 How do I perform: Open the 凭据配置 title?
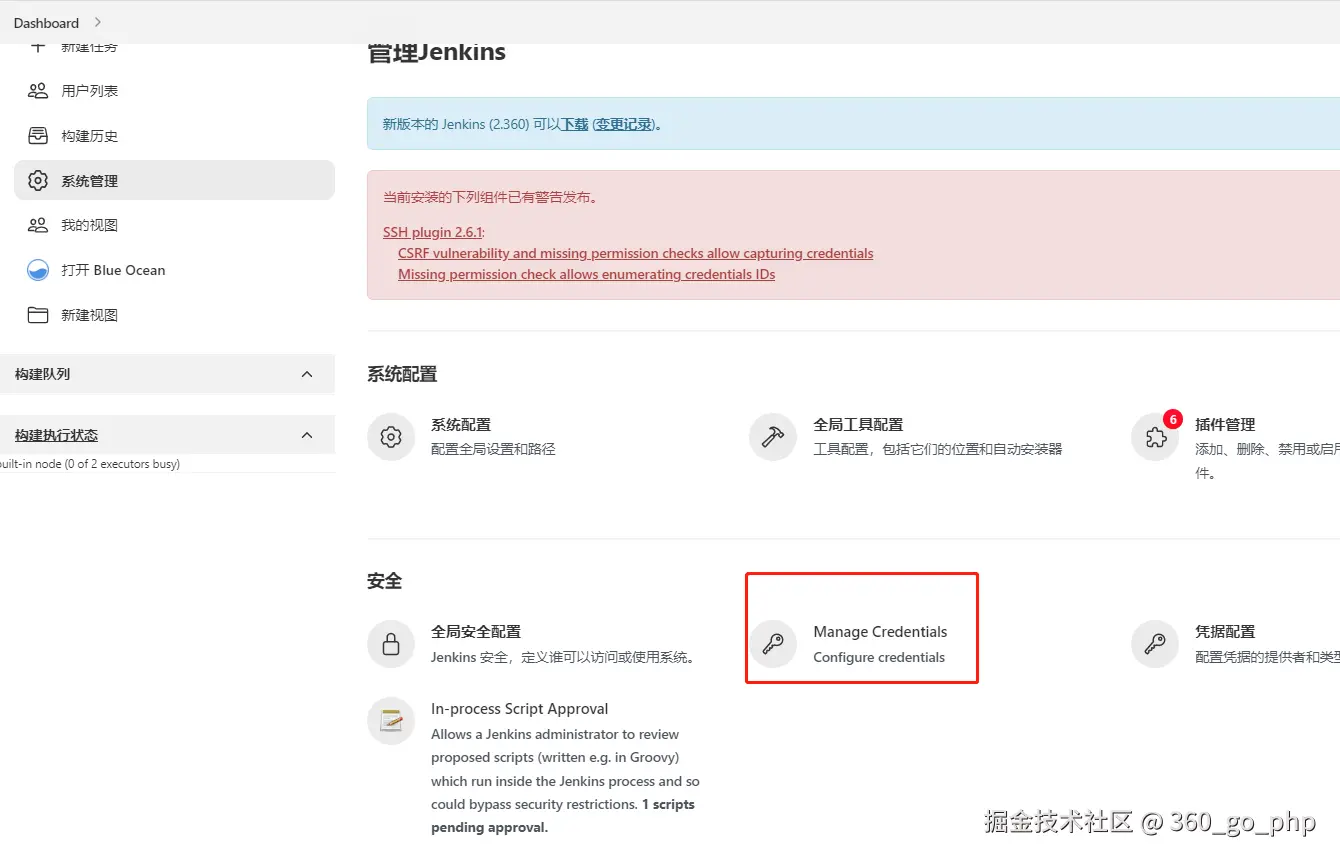pyautogui.click(x=1225, y=632)
